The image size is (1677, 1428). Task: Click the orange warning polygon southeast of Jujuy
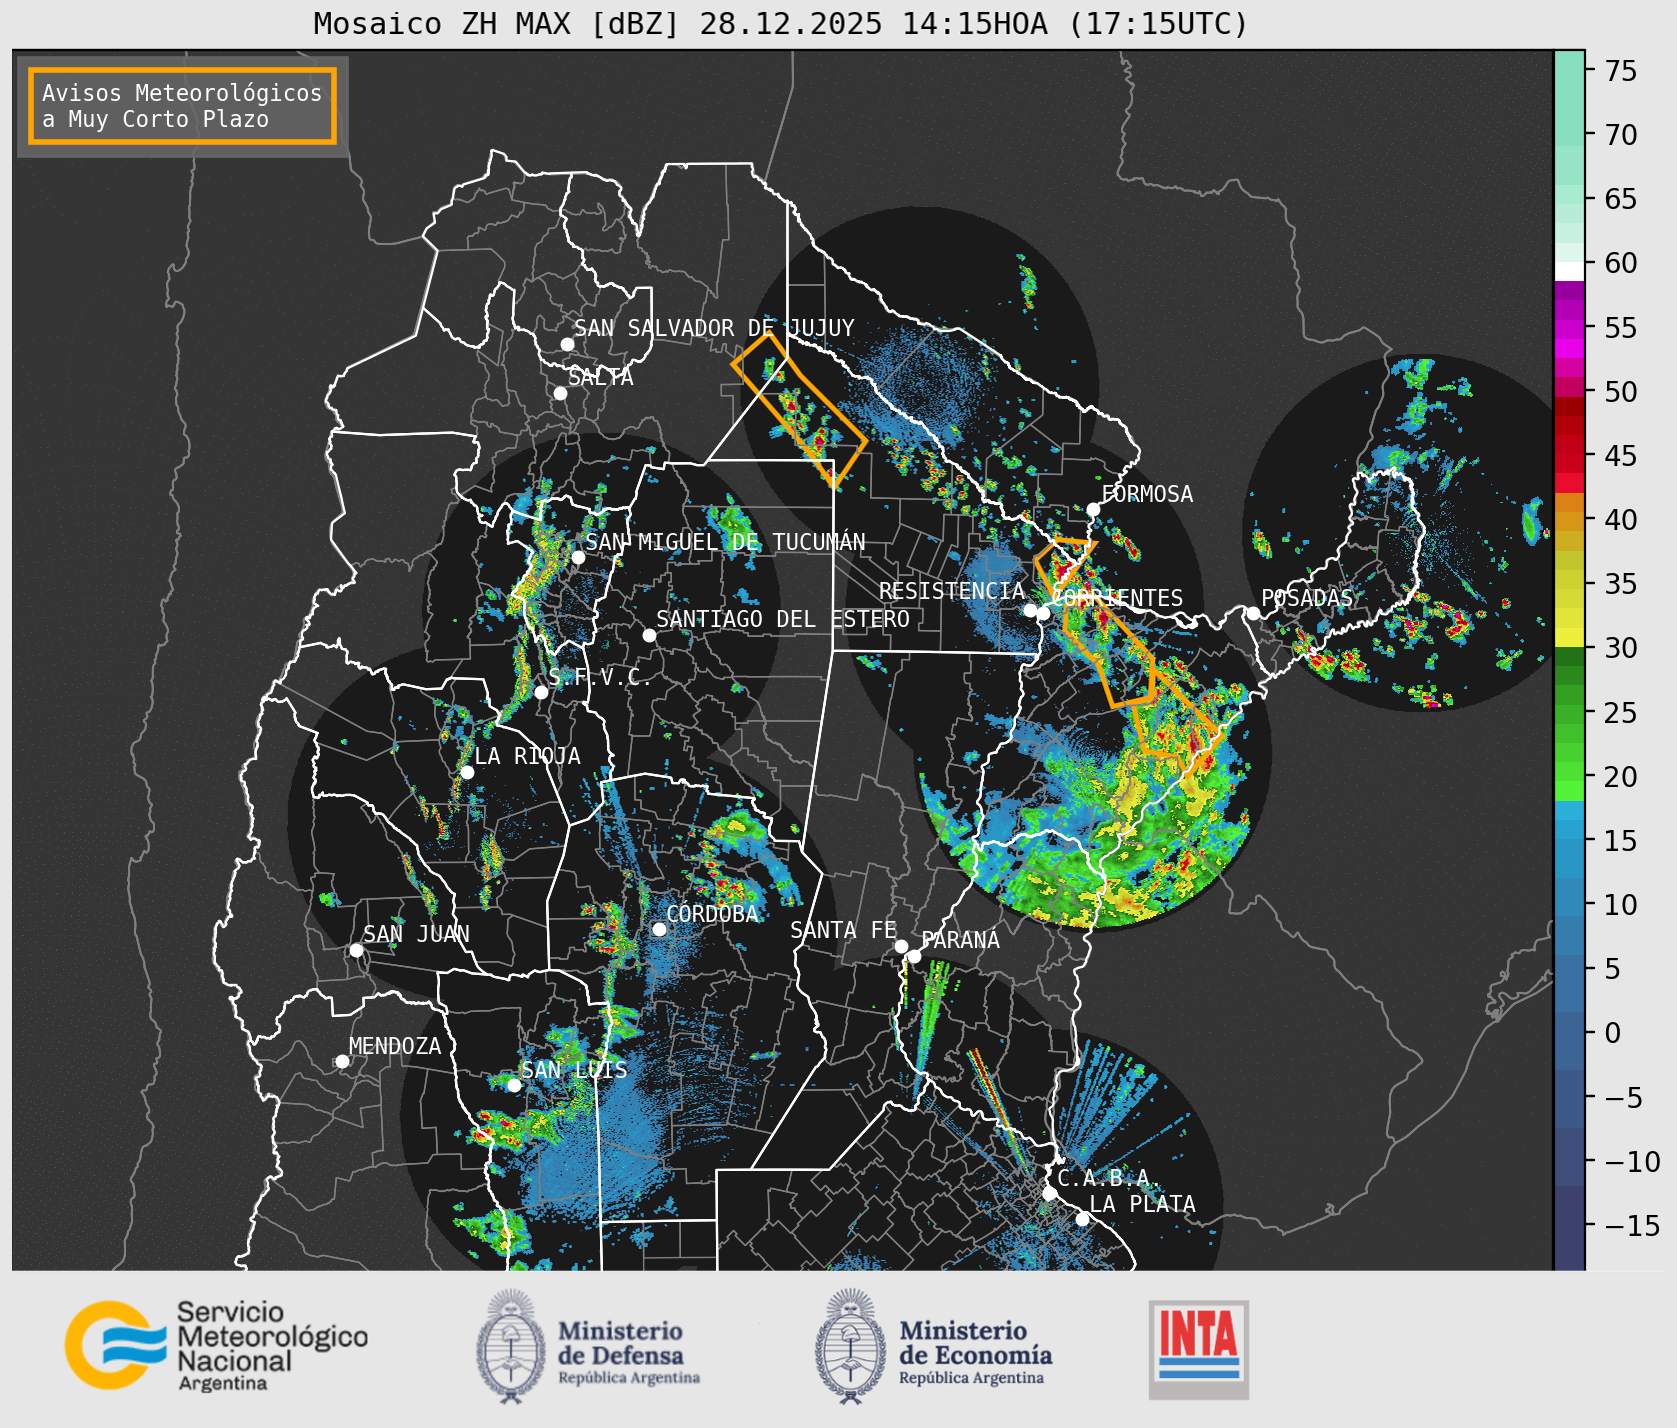point(798,408)
